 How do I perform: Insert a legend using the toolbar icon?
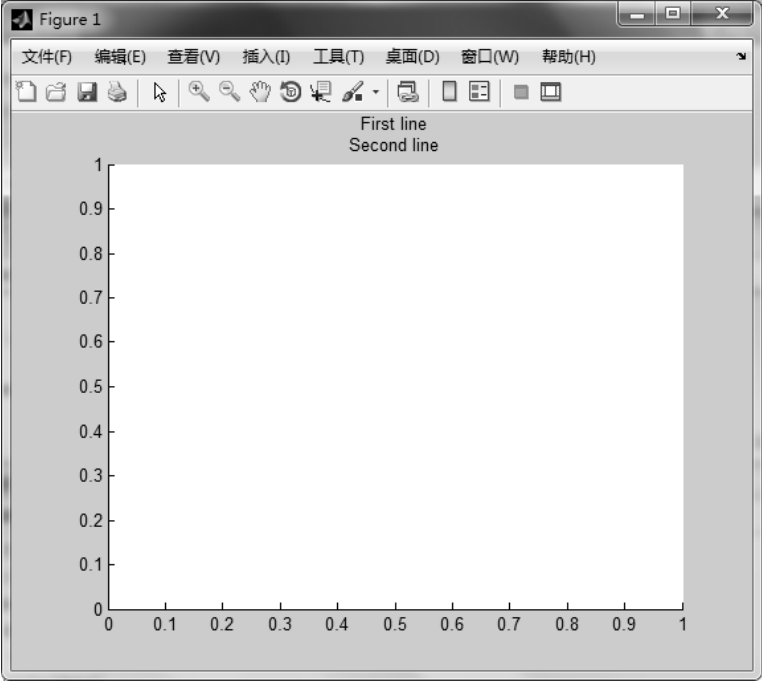[479, 92]
